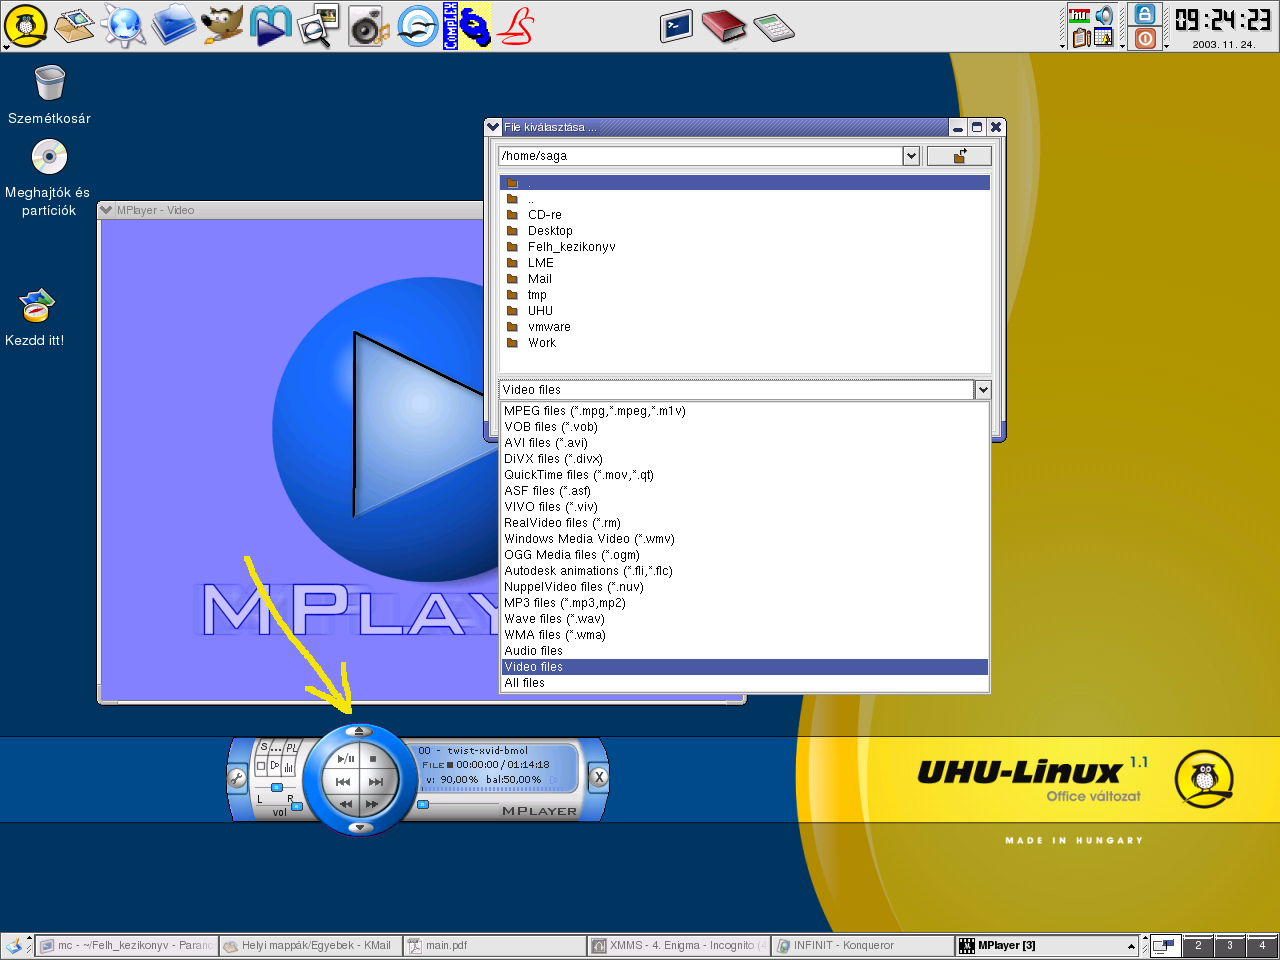Select the Desktop folder in file list
Image resolution: width=1280 pixels, height=960 pixels.
click(x=745, y=231)
